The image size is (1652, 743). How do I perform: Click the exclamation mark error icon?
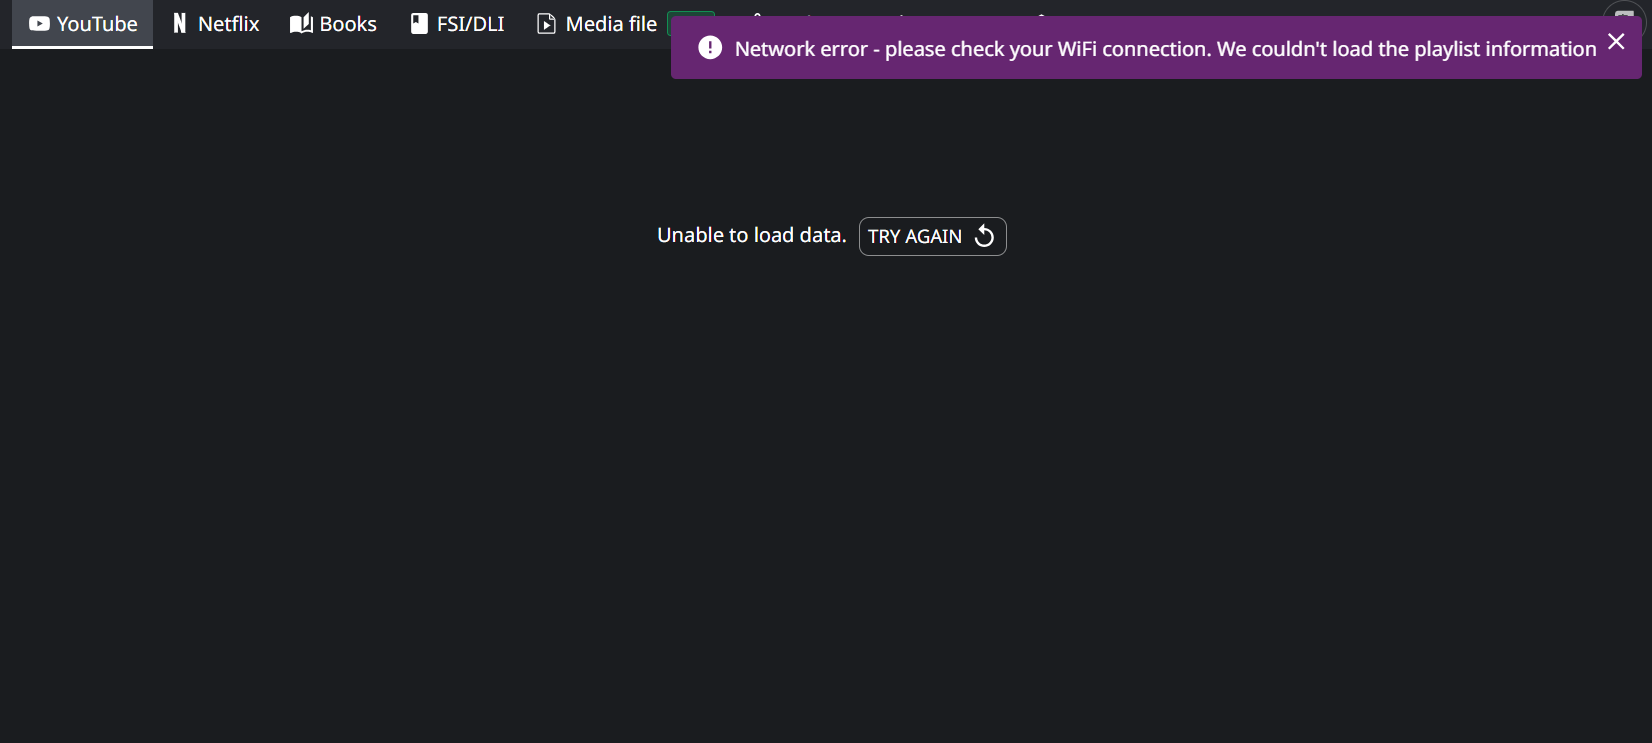(x=710, y=48)
